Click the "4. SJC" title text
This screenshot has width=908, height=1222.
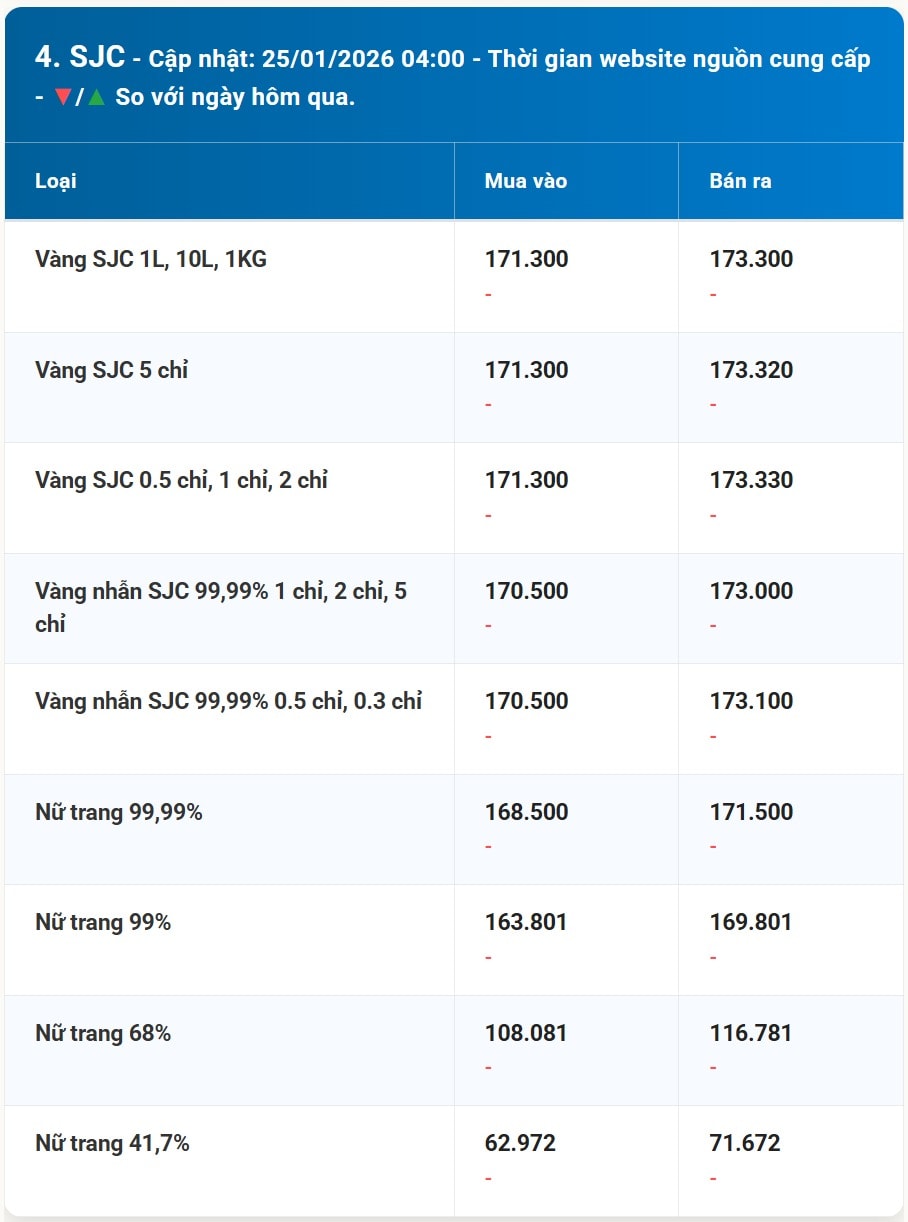point(80,57)
